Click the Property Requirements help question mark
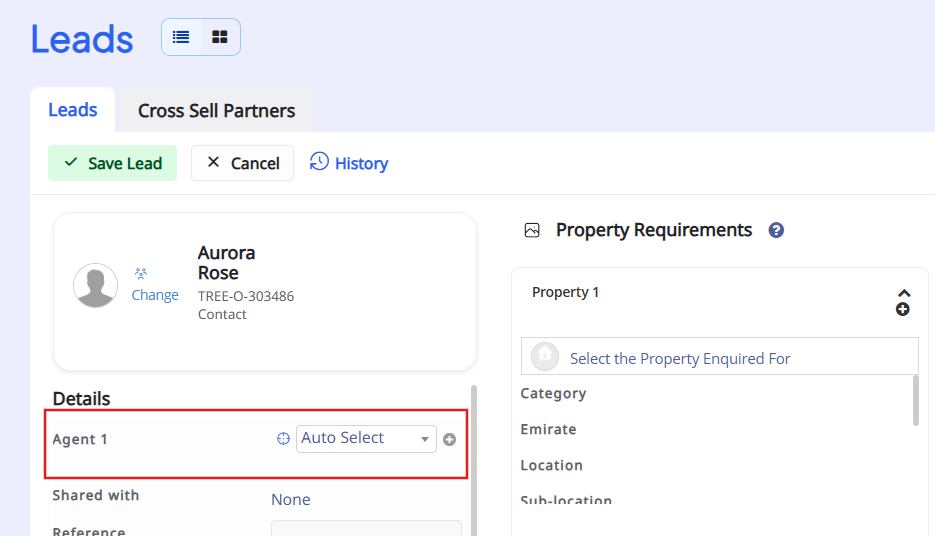 776,230
